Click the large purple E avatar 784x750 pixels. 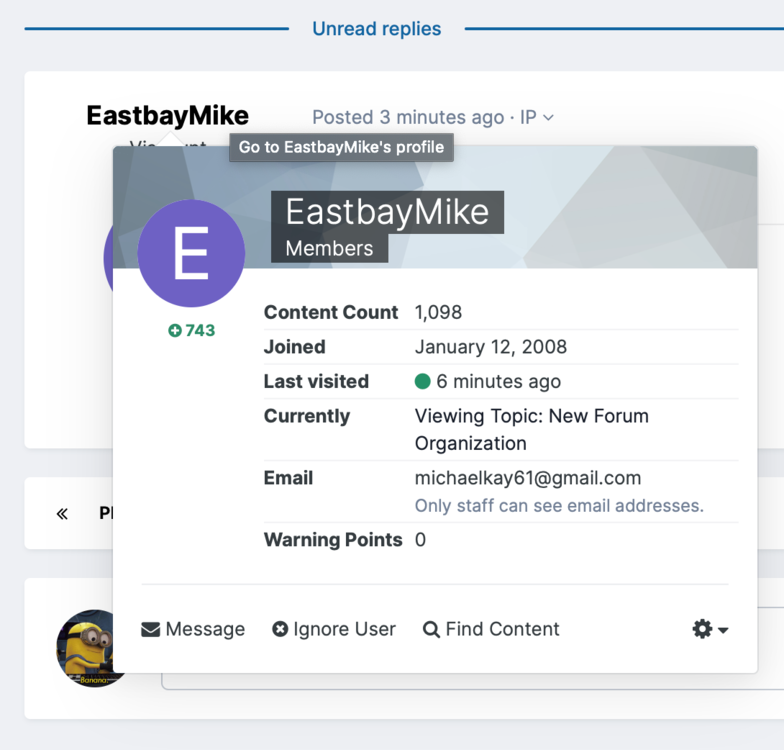191,253
